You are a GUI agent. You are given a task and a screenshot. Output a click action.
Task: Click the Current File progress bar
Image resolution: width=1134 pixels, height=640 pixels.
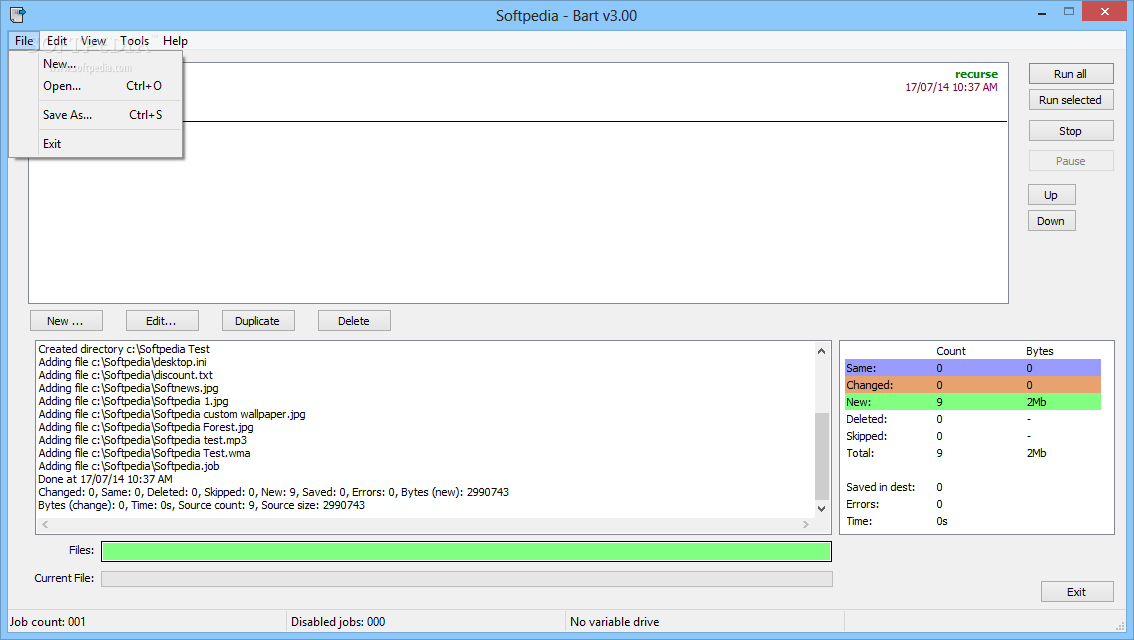click(x=466, y=579)
